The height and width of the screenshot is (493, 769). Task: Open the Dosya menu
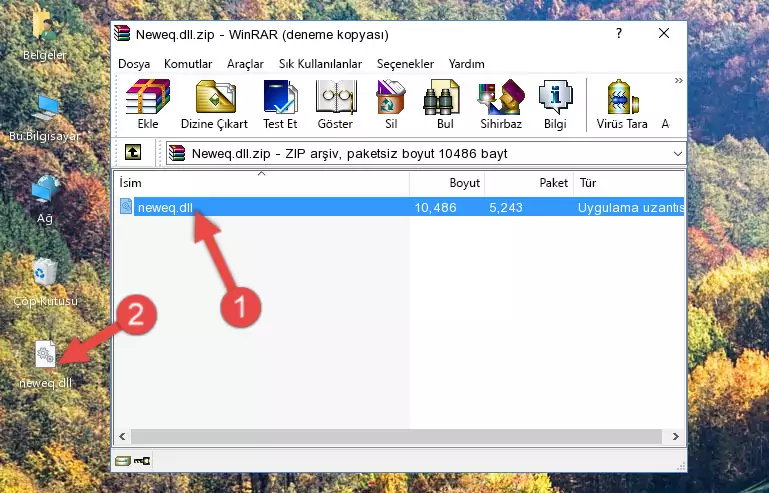click(134, 64)
